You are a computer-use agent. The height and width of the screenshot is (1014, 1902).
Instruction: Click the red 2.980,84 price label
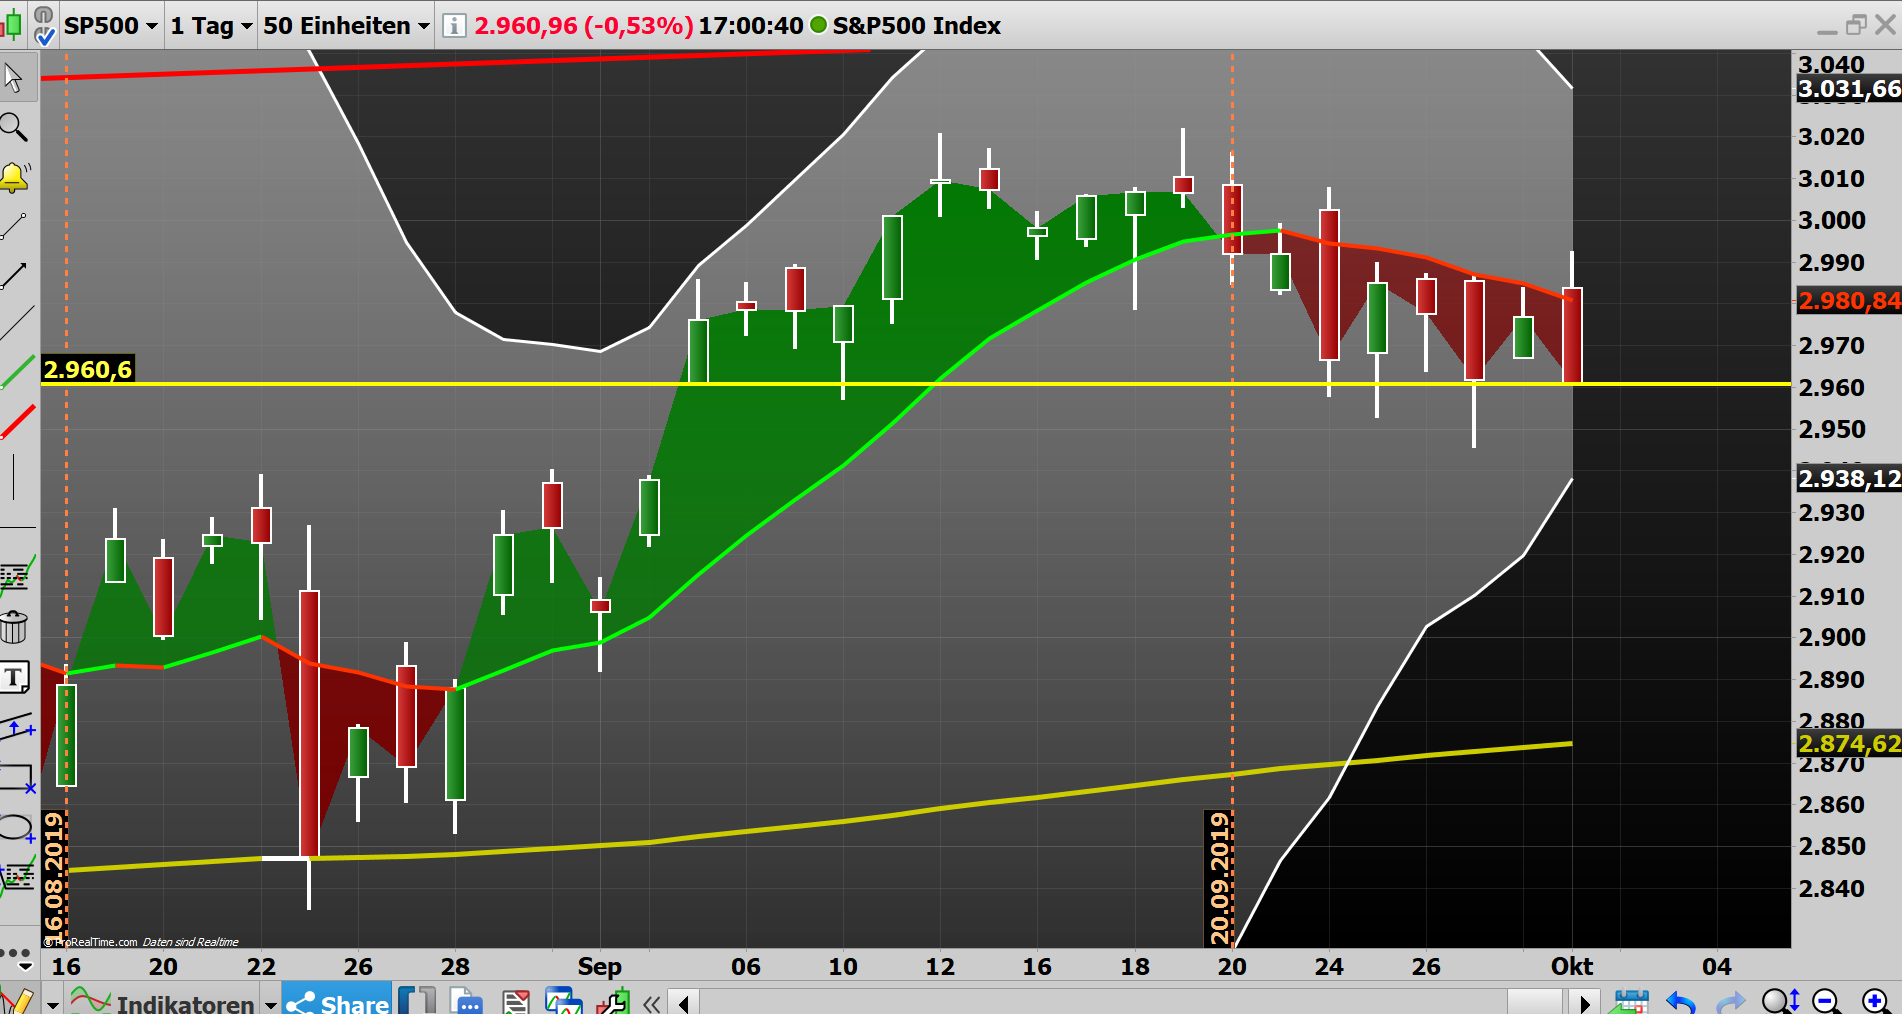pyautogui.click(x=1849, y=300)
